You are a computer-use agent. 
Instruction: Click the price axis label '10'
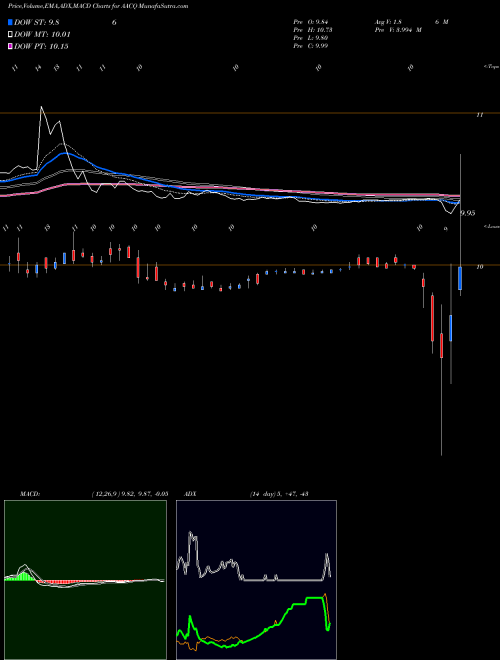coord(479,266)
